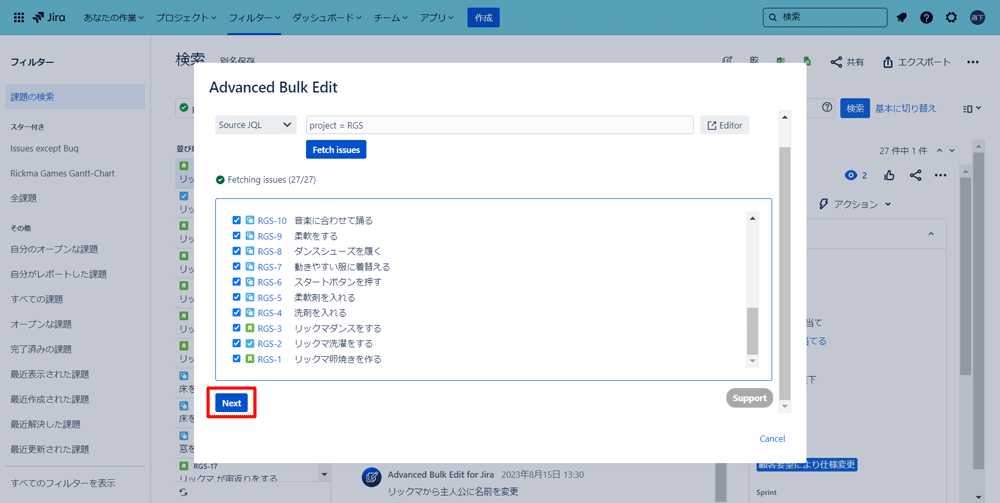Select Rickma Games Gantt-Chart filter in sidebar
1000x503 pixels.
click(x=62, y=173)
